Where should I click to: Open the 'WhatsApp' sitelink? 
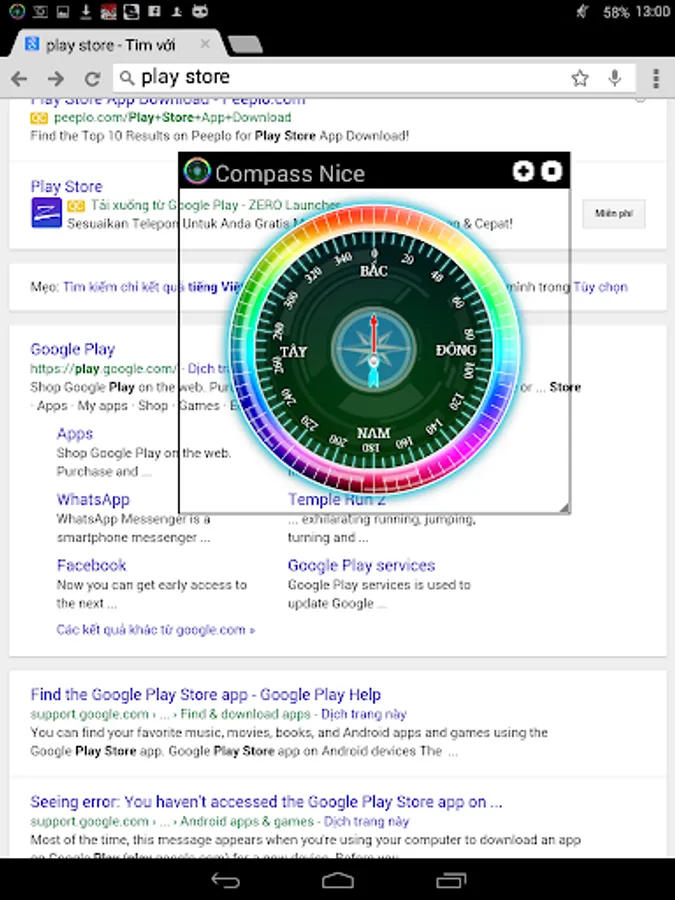click(x=93, y=499)
